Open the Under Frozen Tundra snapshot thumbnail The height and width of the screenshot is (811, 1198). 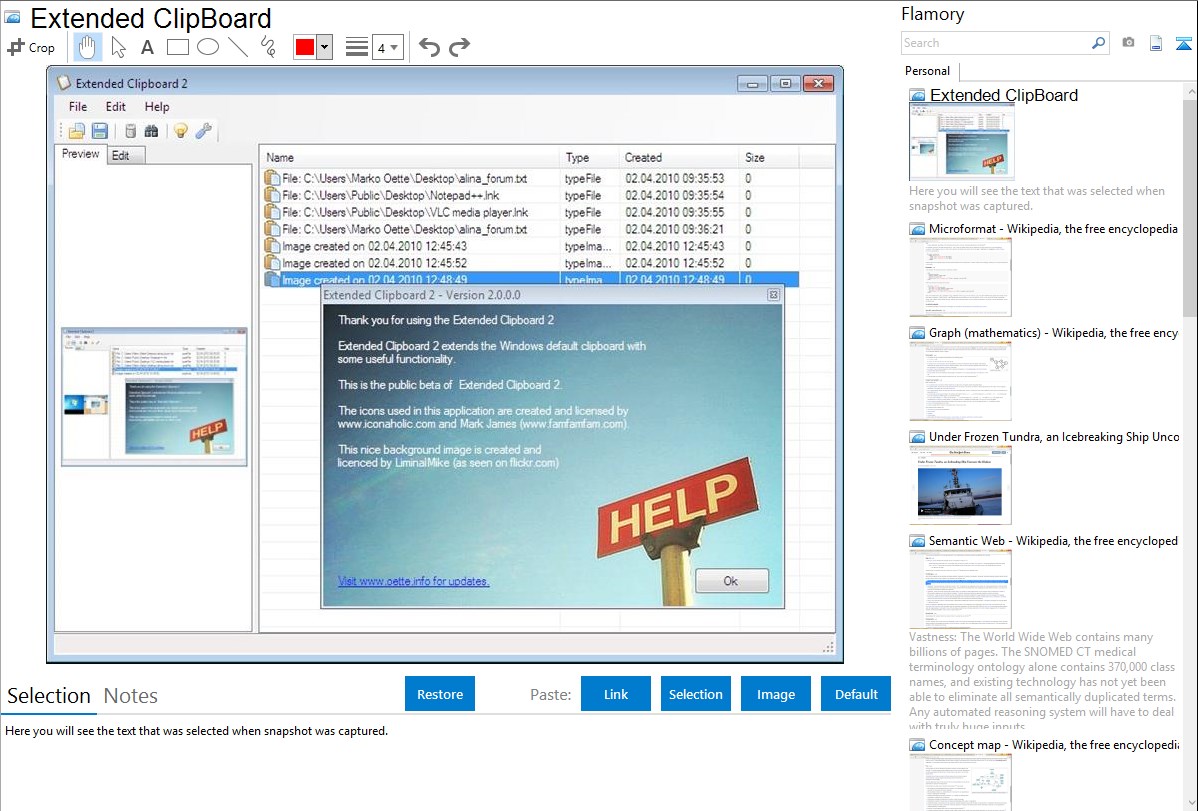960,485
